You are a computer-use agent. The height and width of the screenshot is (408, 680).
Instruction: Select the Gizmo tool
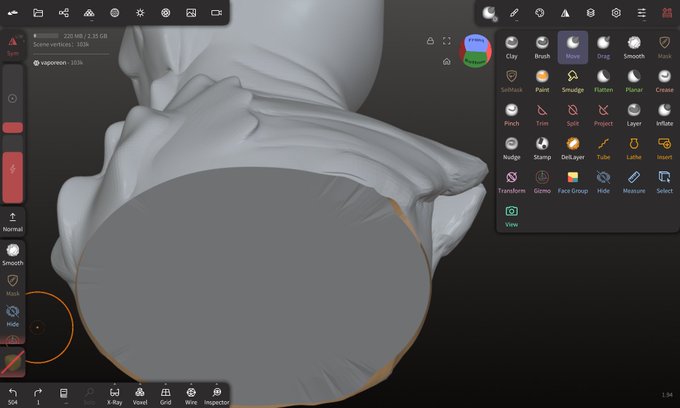542,182
